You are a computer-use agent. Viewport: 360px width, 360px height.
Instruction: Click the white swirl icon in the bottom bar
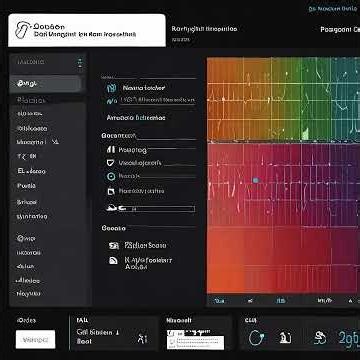tap(320, 338)
